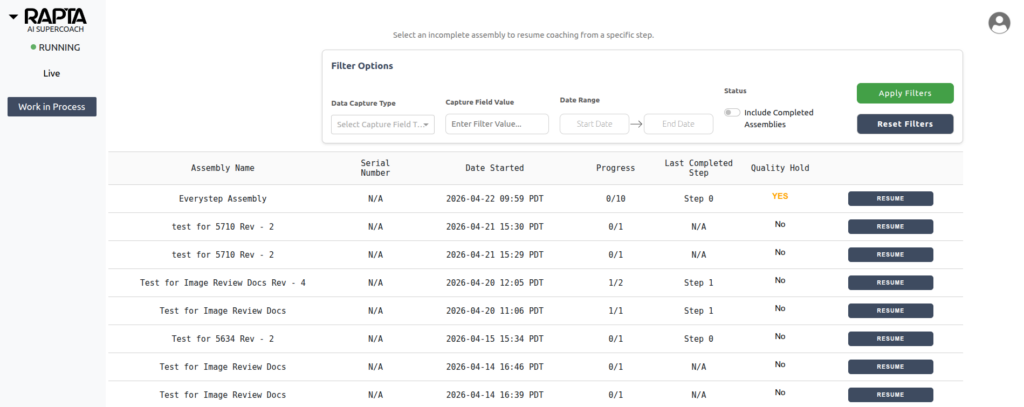Viewport: 1024px width, 407px height.
Task: Select Live in the sidebar
Action: coord(52,73)
